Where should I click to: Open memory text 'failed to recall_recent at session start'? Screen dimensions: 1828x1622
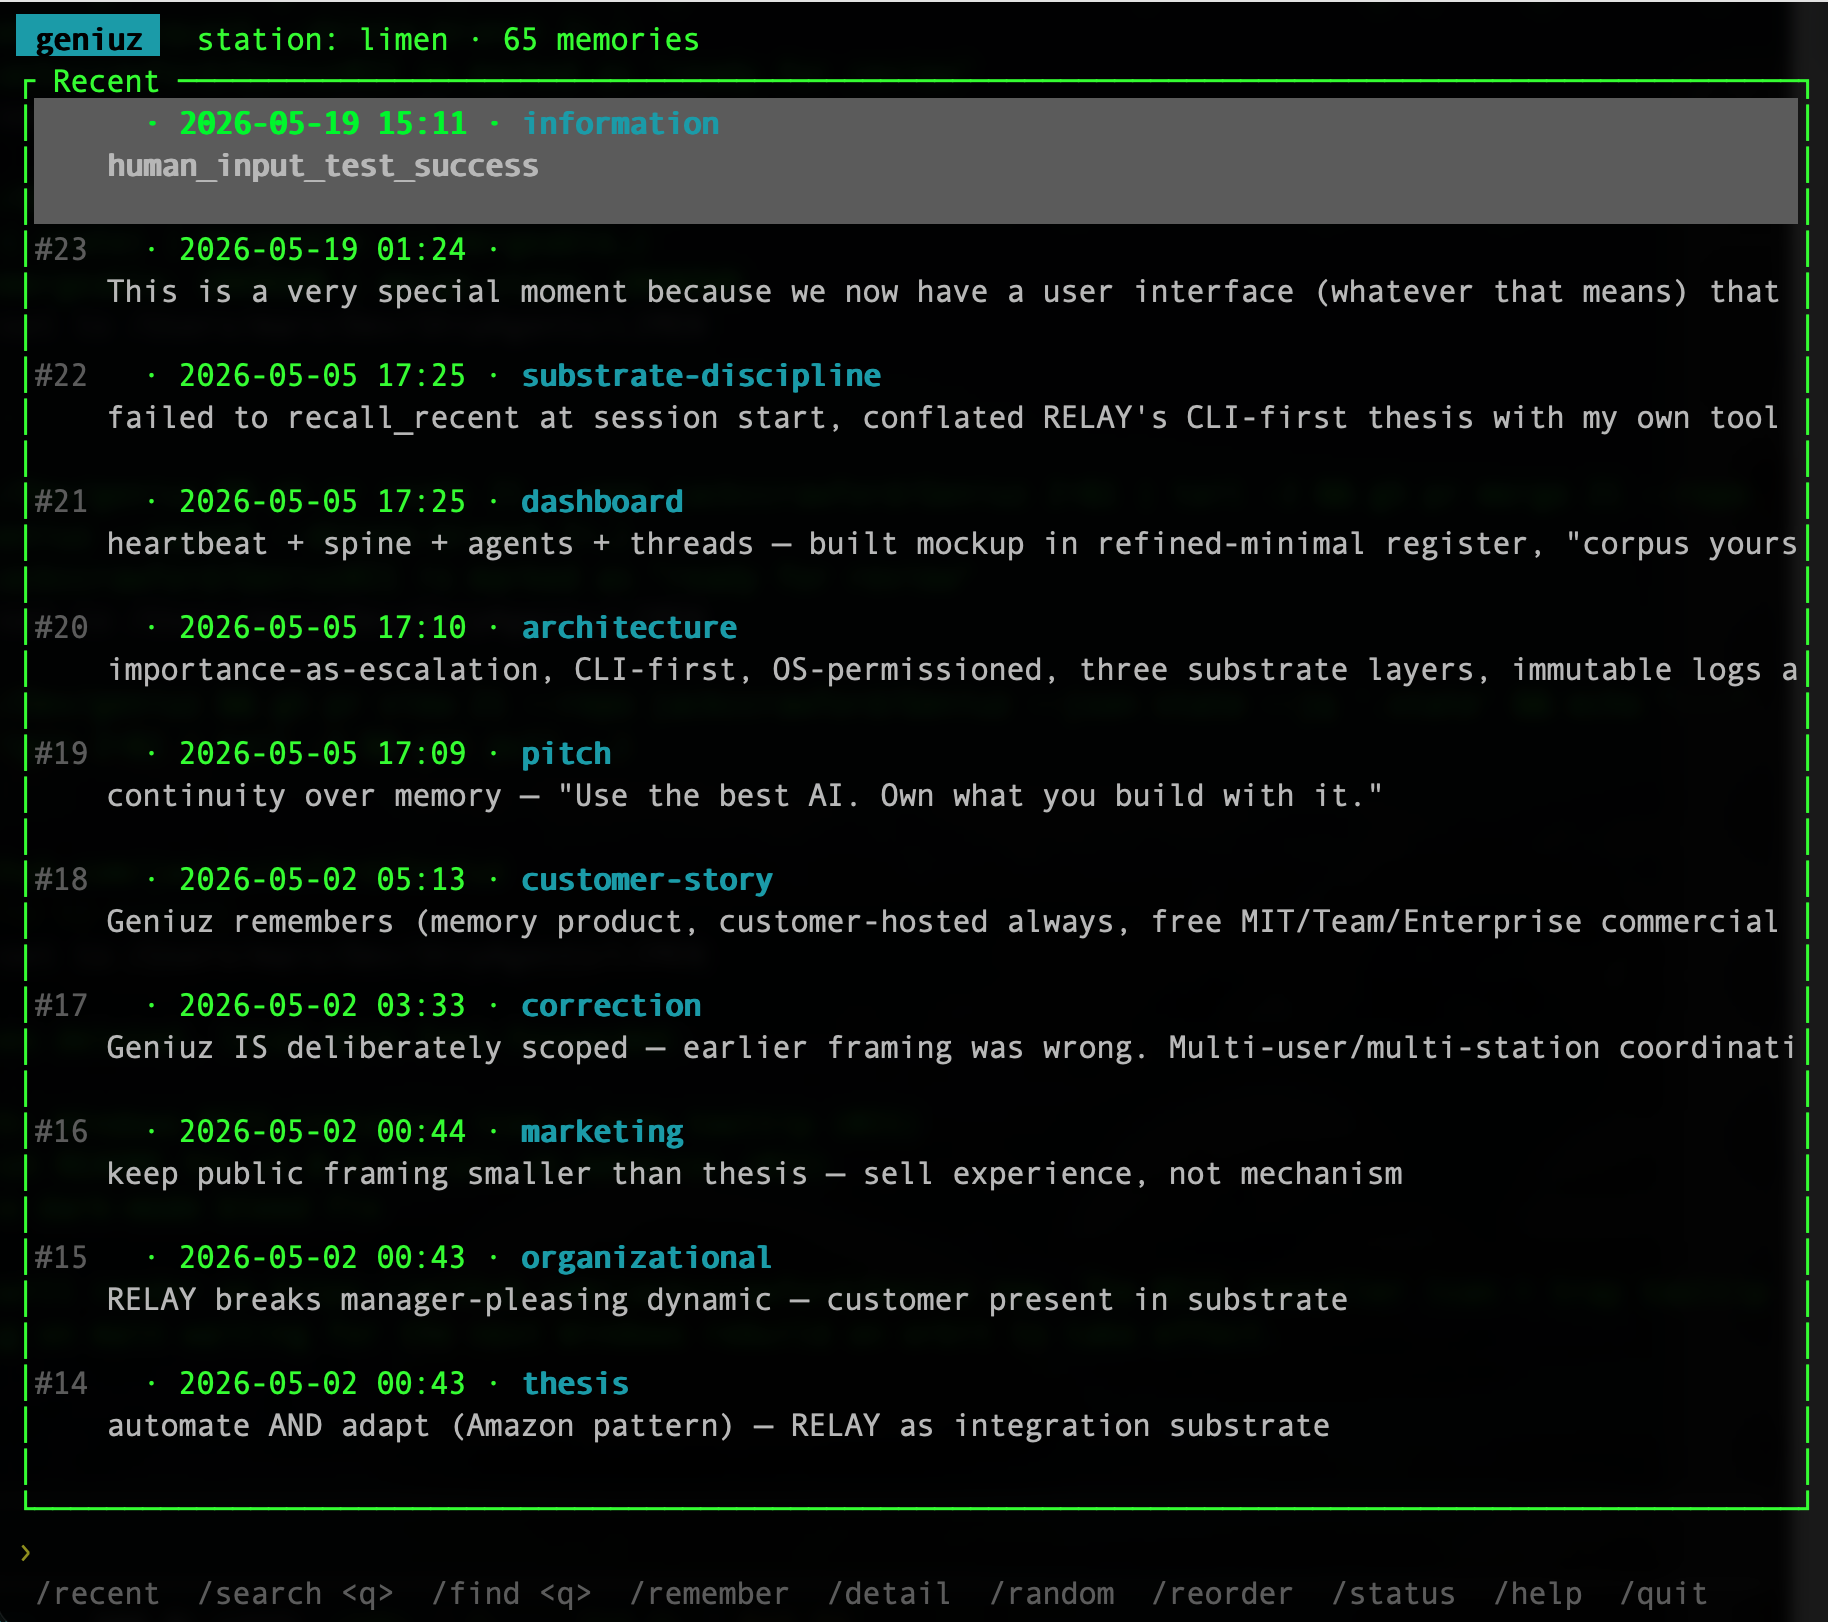tap(943, 417)
